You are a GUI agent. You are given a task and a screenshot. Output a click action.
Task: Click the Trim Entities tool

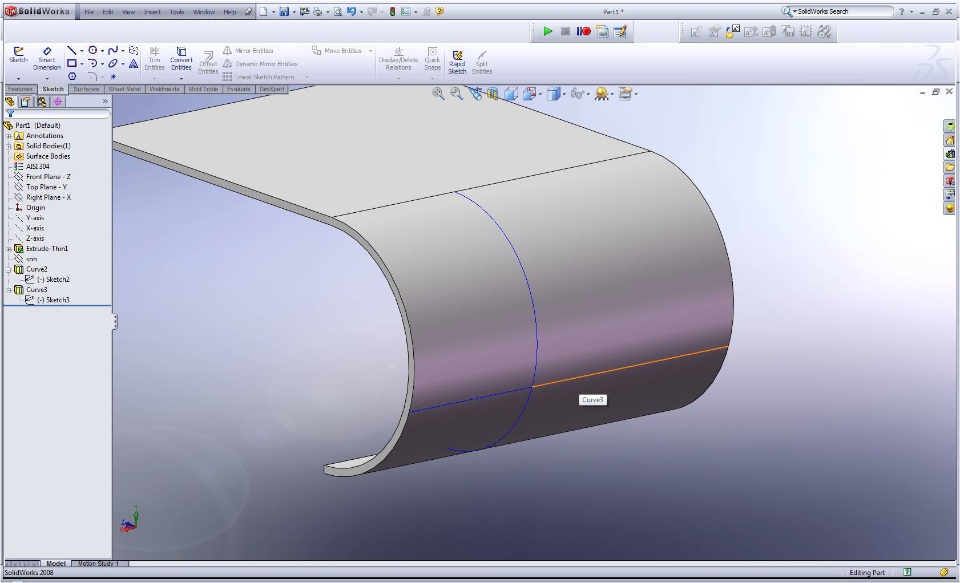[x=154, y=59]
